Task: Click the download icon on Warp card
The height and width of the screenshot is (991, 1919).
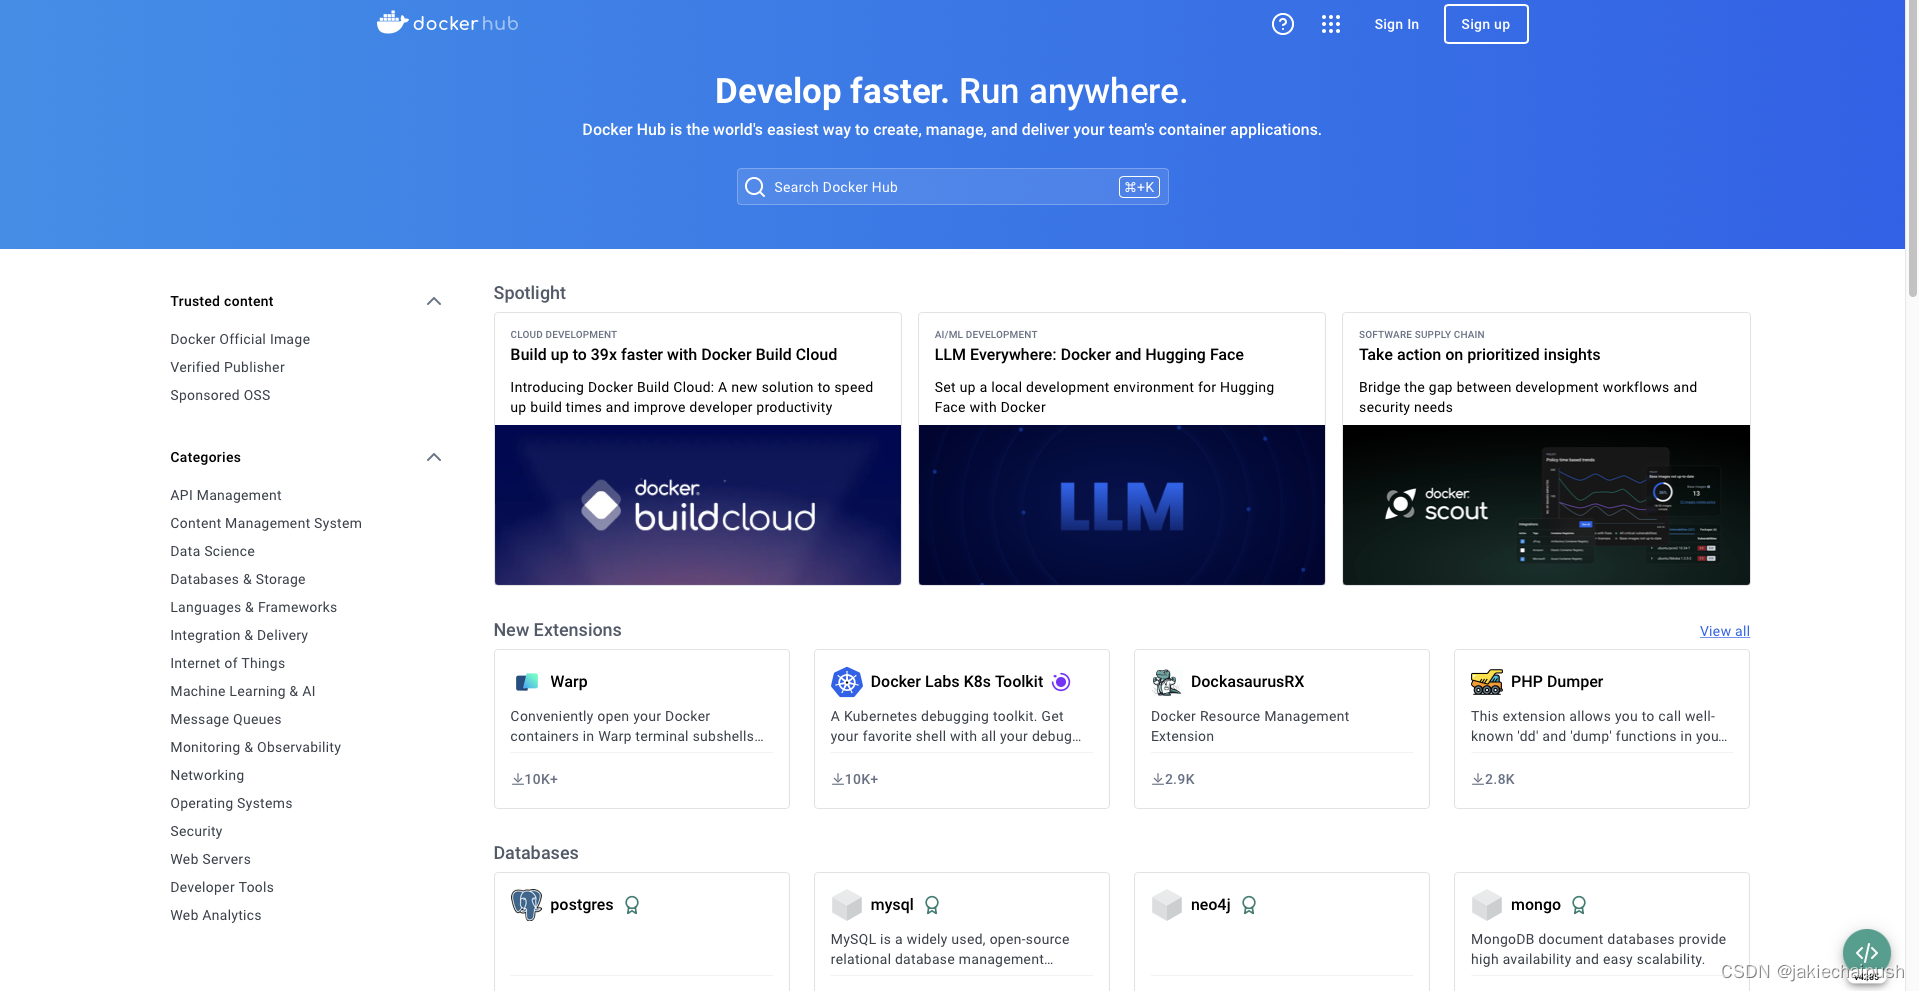Action: pos(518,779)
